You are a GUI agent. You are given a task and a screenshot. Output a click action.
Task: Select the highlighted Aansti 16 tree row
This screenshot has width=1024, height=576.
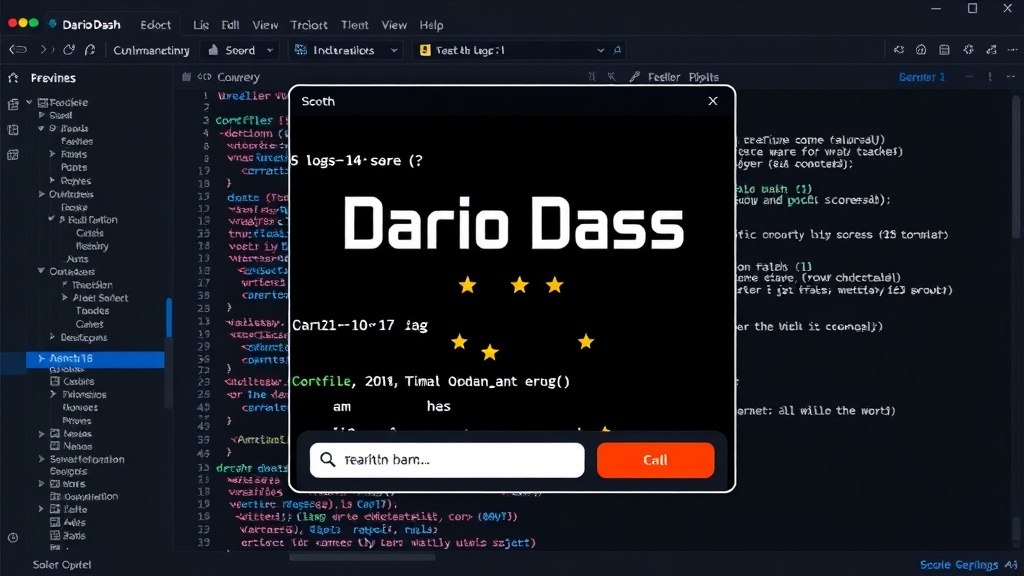[x=95, y=358]
